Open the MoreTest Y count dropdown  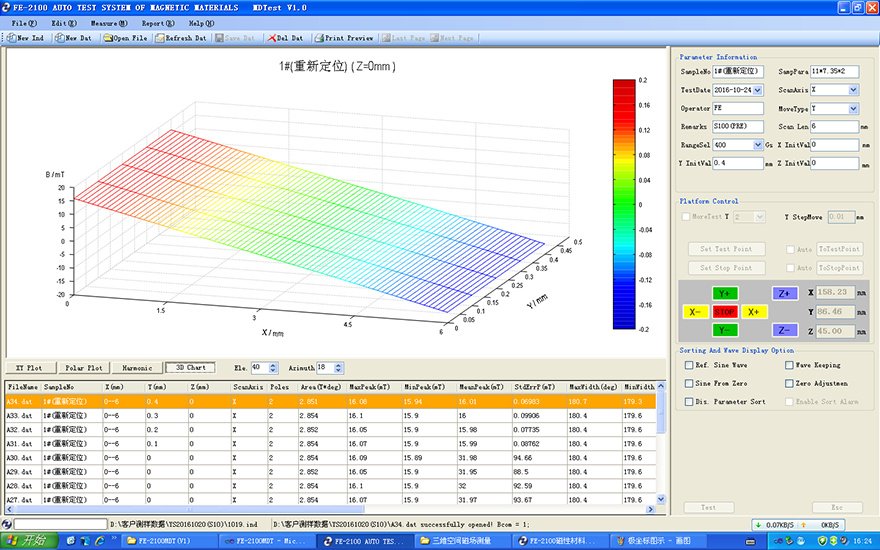click(760, 217)
